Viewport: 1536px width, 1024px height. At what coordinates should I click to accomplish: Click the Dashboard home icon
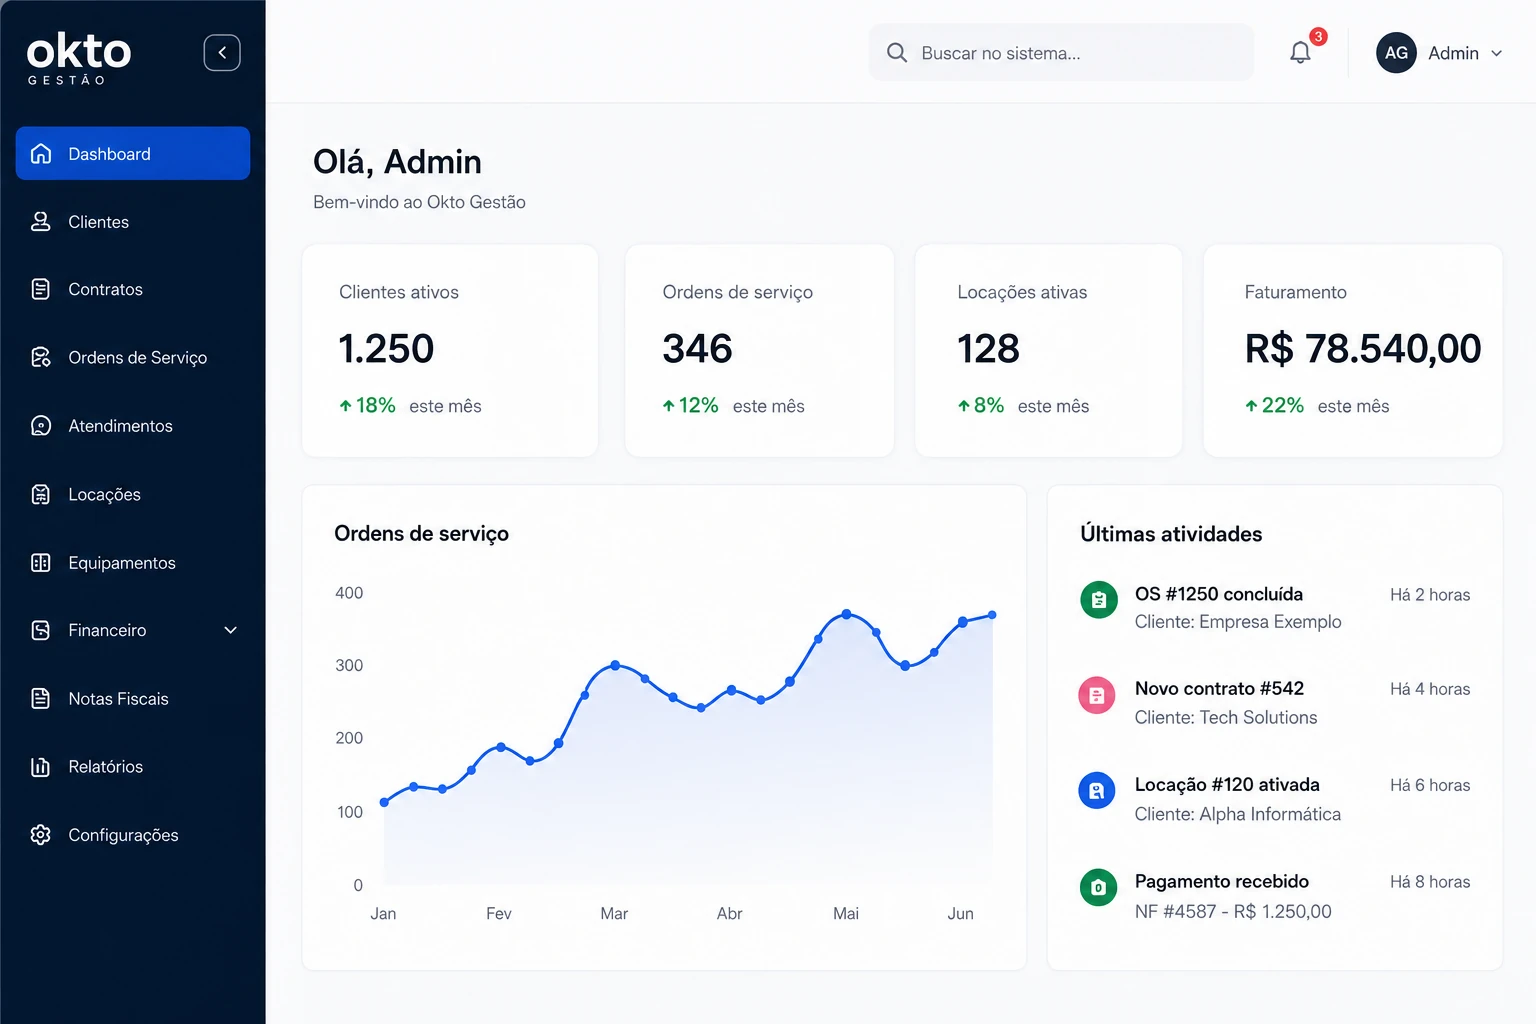41,153
